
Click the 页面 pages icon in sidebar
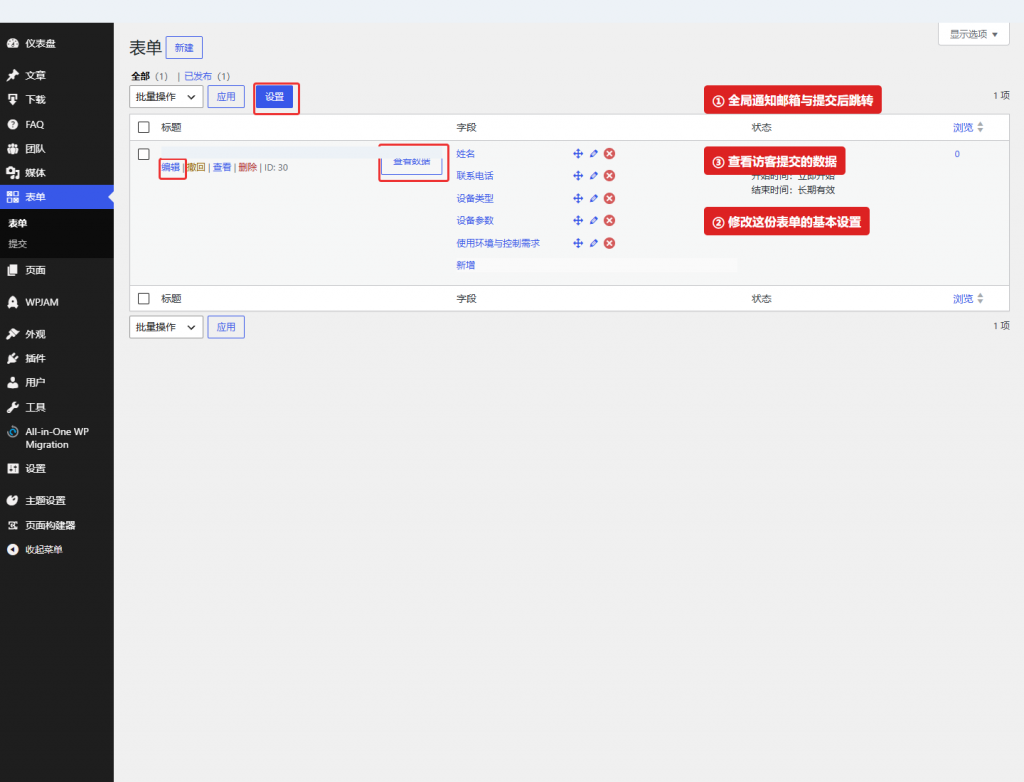(12, 270)
